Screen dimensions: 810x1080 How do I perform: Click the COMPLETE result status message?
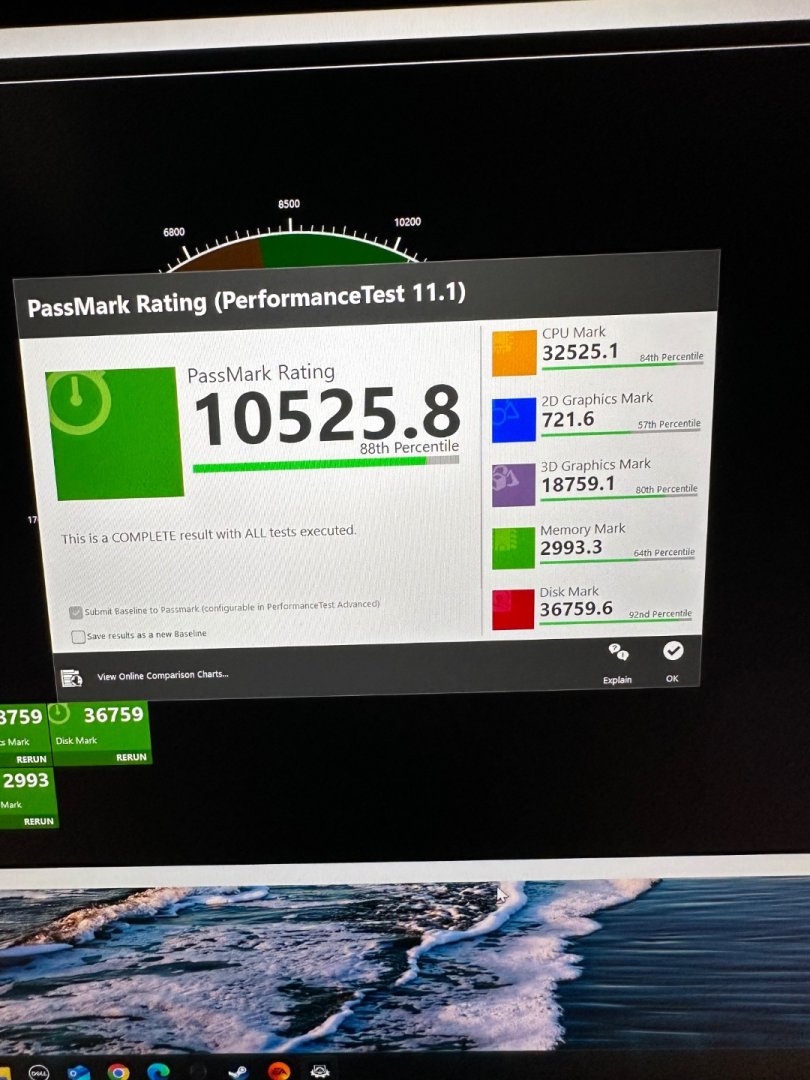209,534
